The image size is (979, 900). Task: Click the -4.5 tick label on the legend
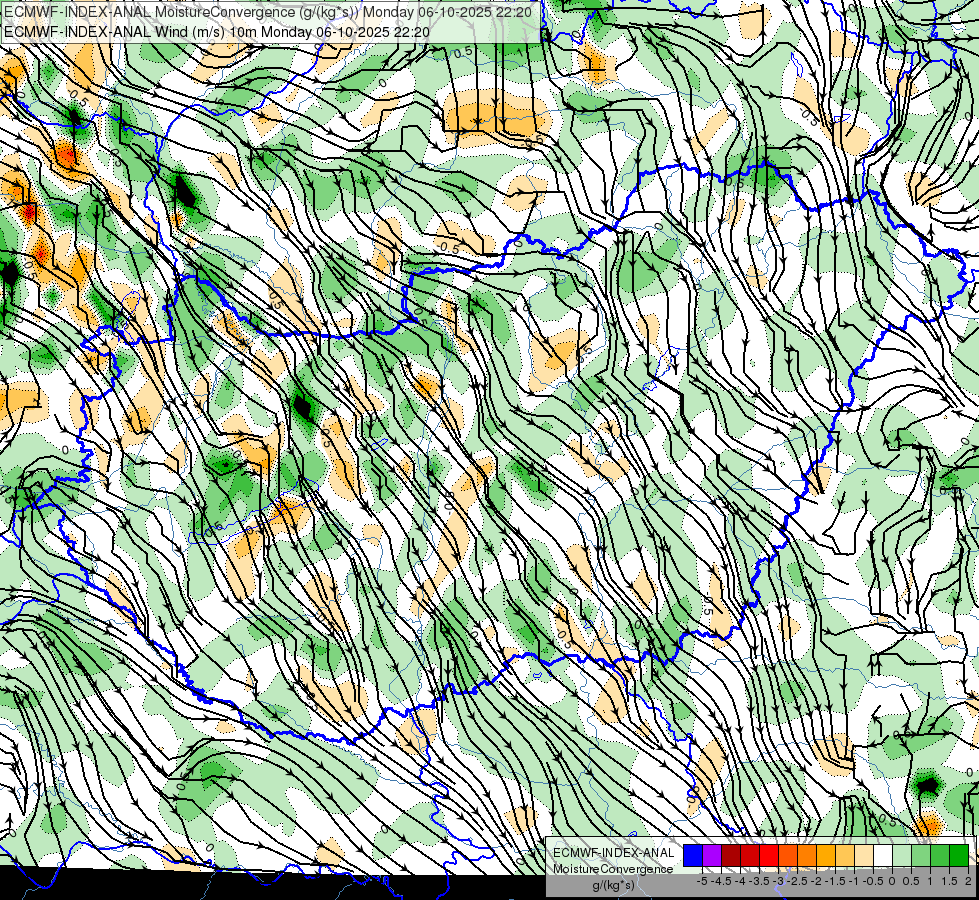[721, 881]
